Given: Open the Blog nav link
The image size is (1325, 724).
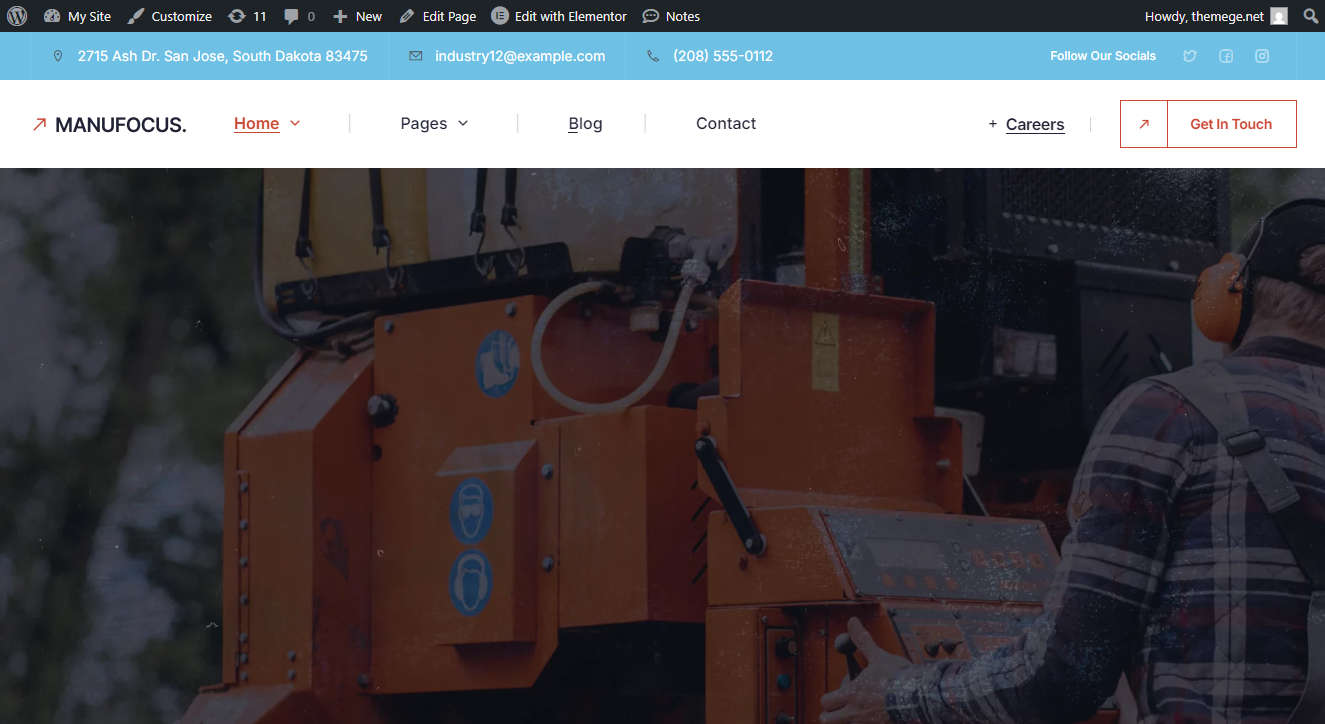Looking at the screenshot, I should coord(585,123).
